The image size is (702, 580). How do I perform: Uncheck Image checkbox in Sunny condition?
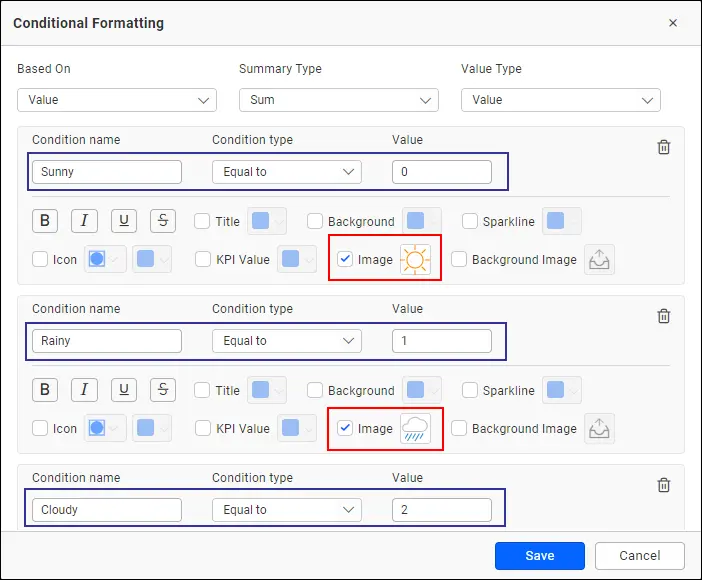[345, 259]
